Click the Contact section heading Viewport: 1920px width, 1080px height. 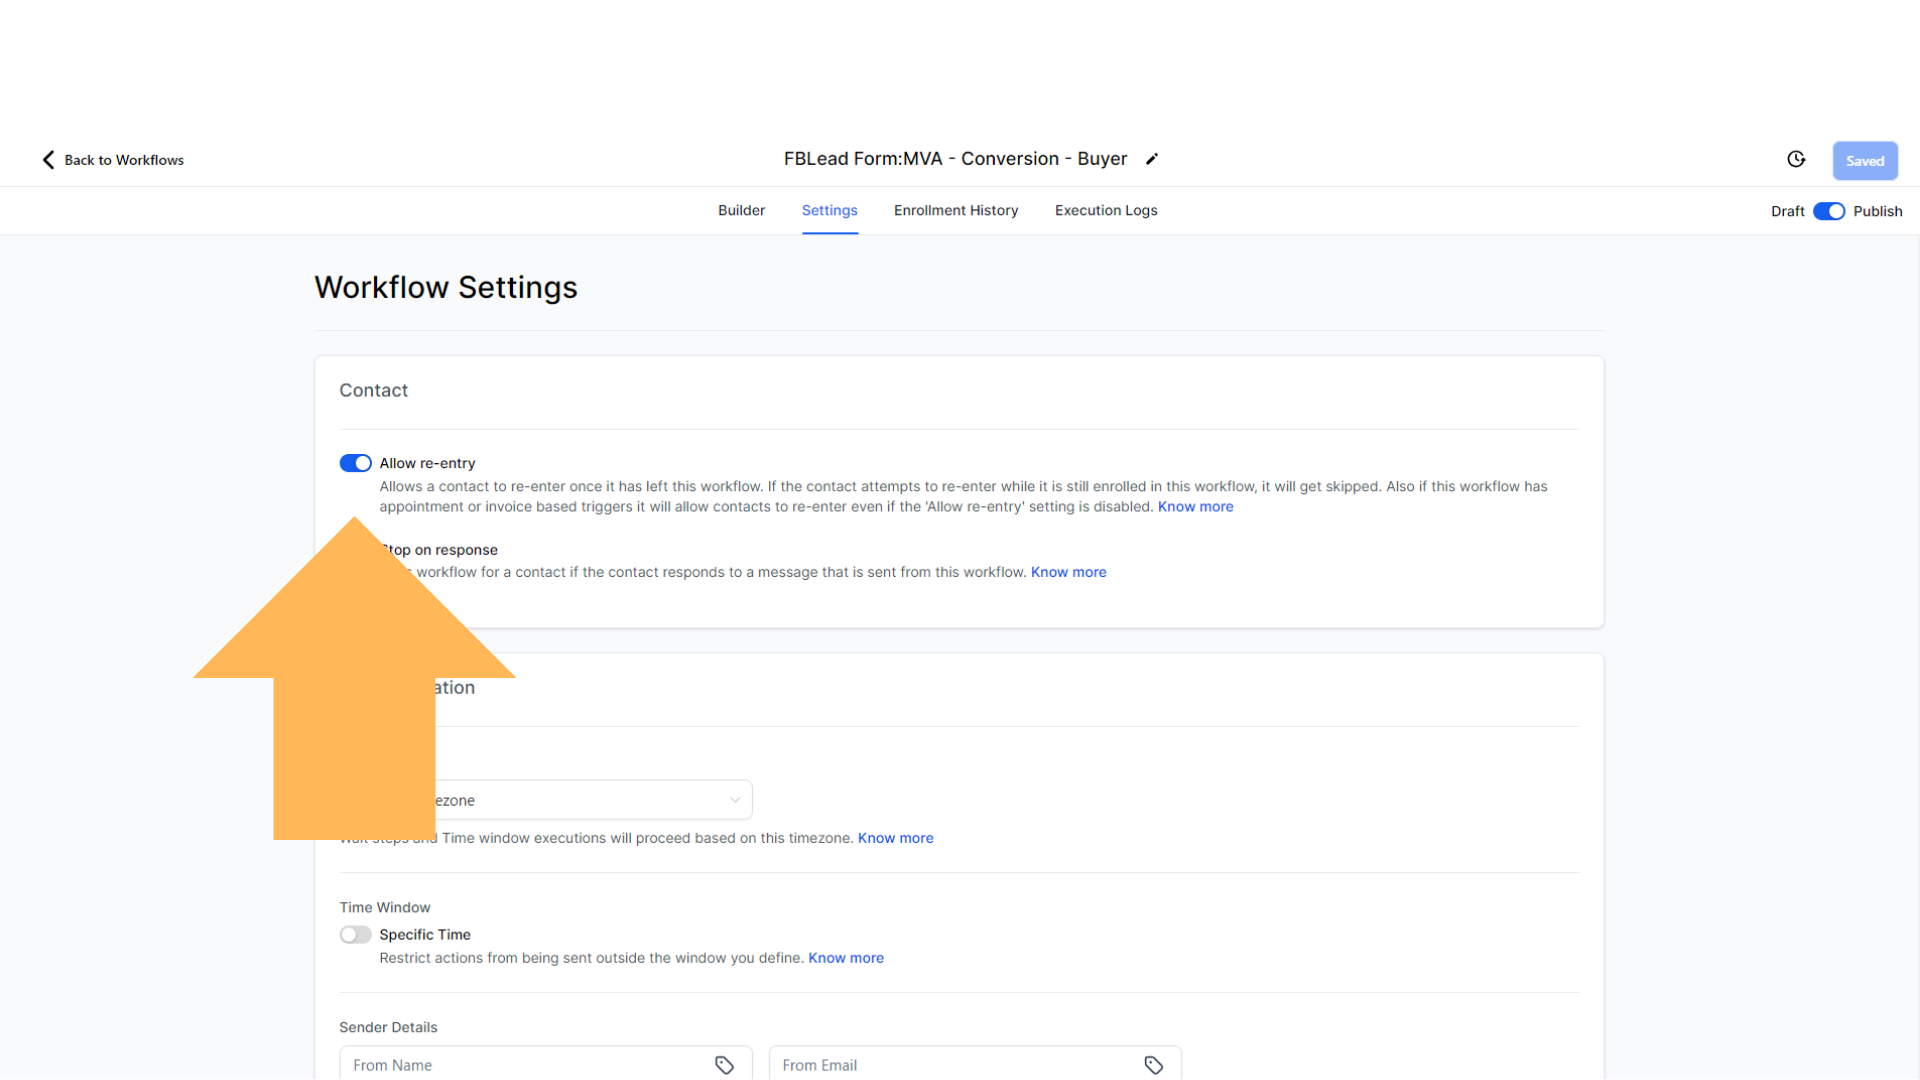coord(373,390)
